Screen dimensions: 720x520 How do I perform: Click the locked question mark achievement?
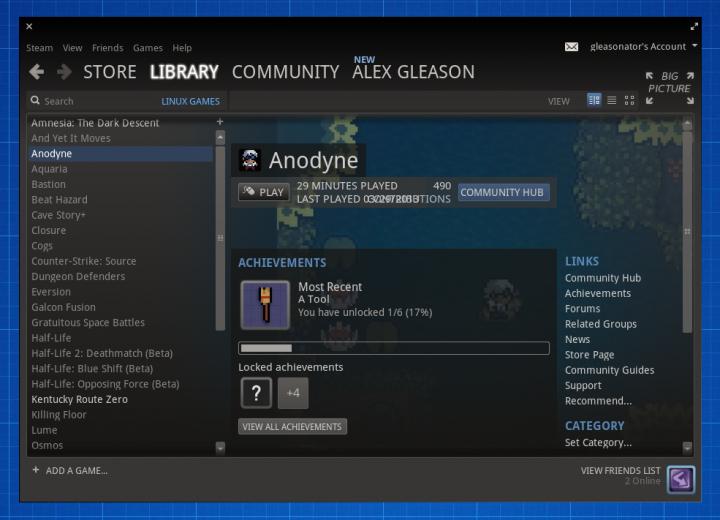tap(256, 393)
